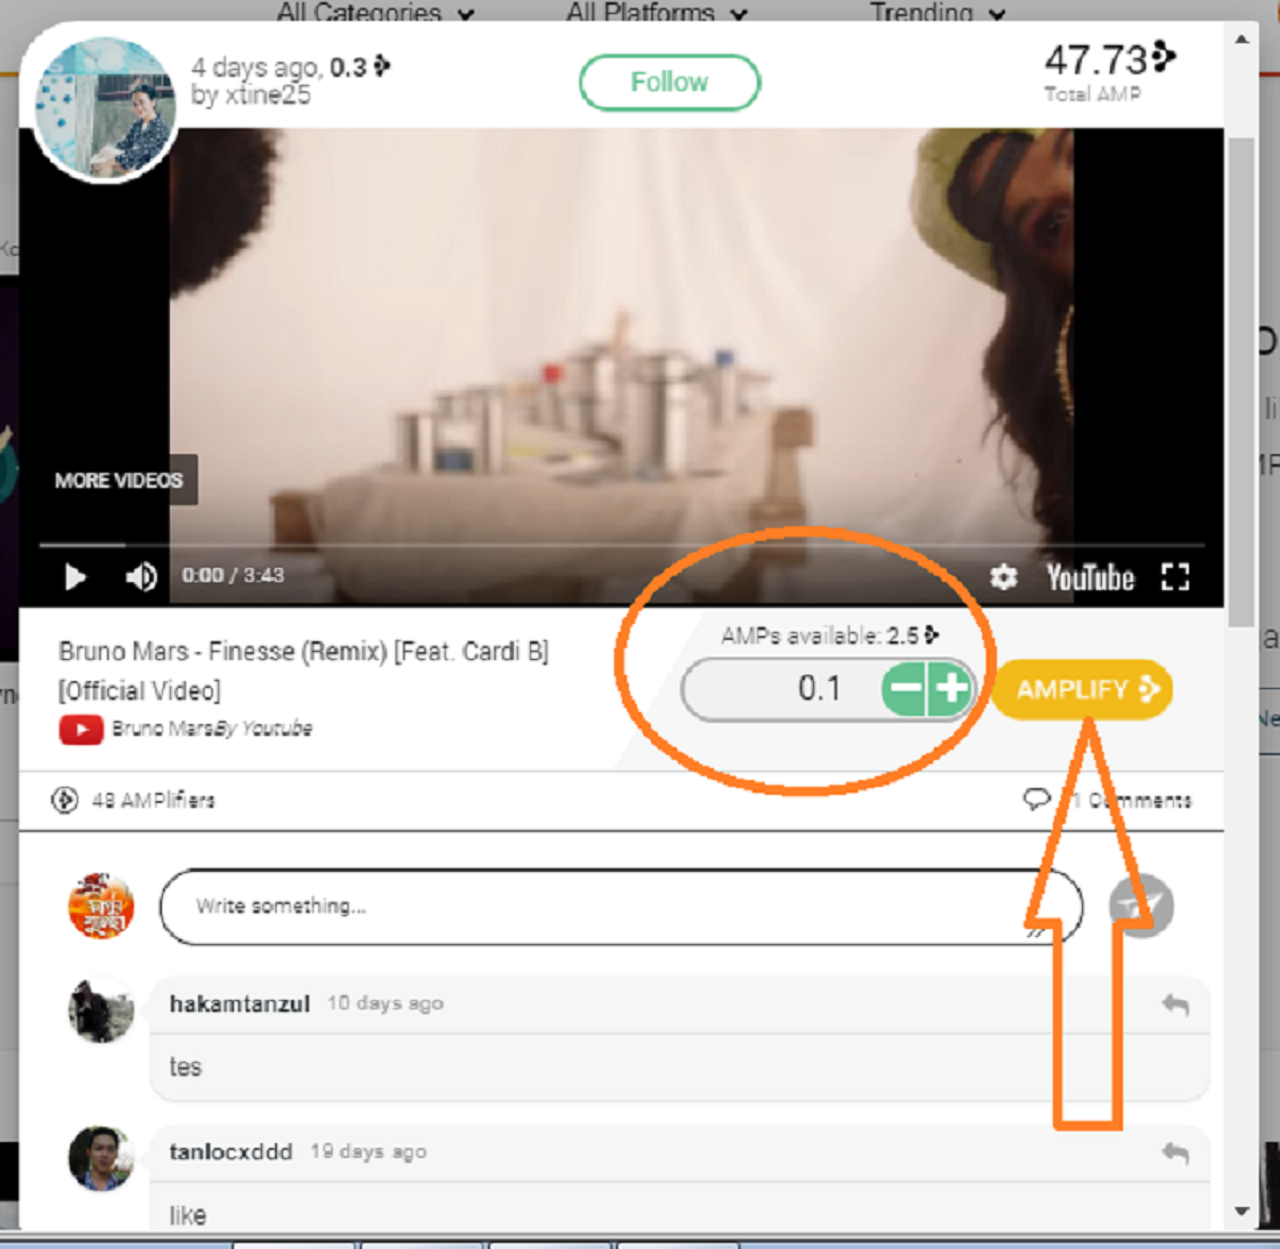
Task: Click the "4 days ago" post timestamp
Action: (255, 67)
